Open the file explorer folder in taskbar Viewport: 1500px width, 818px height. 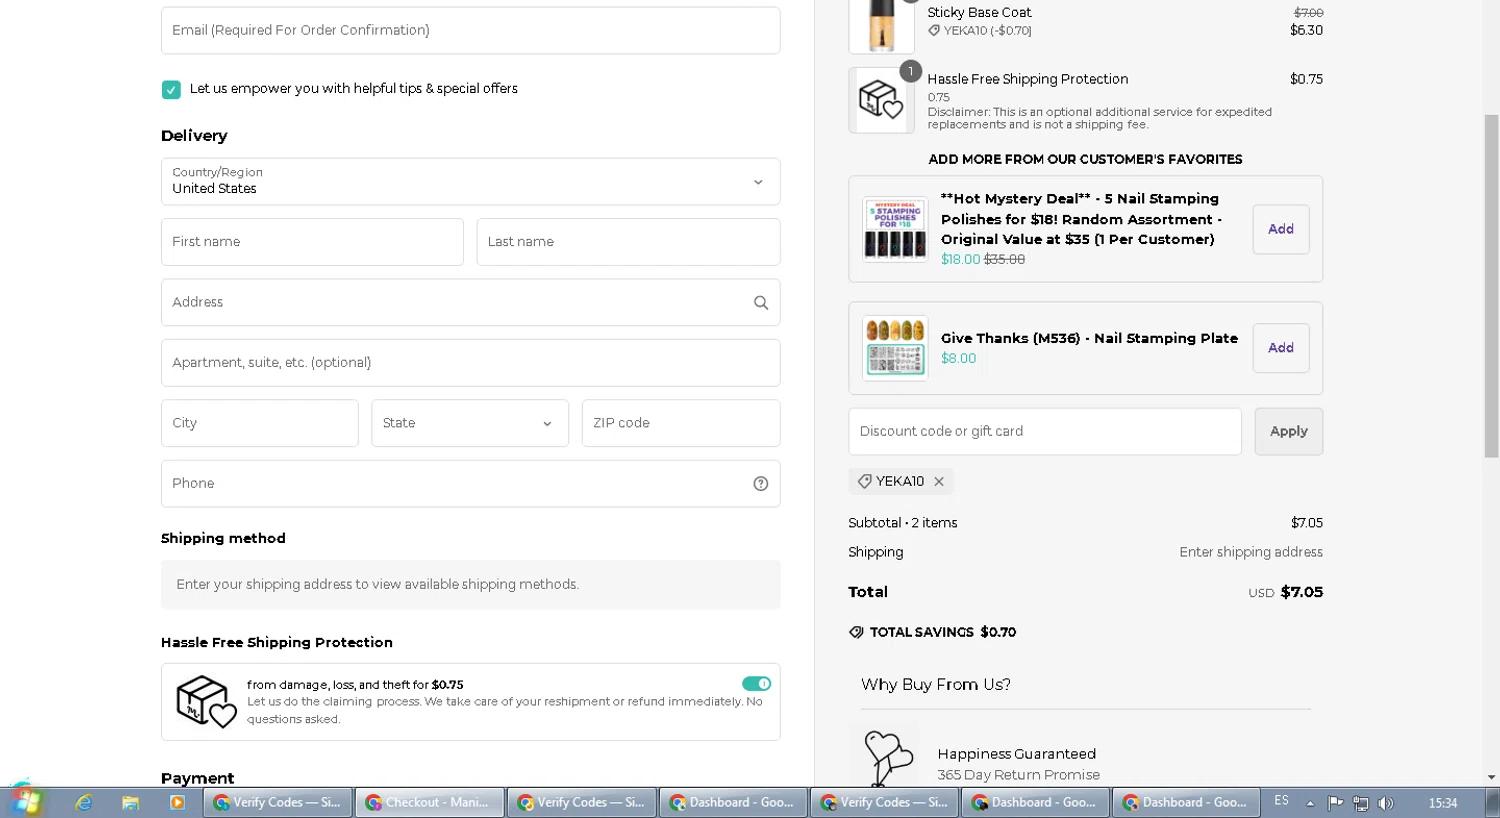click(x=130, y=802)
